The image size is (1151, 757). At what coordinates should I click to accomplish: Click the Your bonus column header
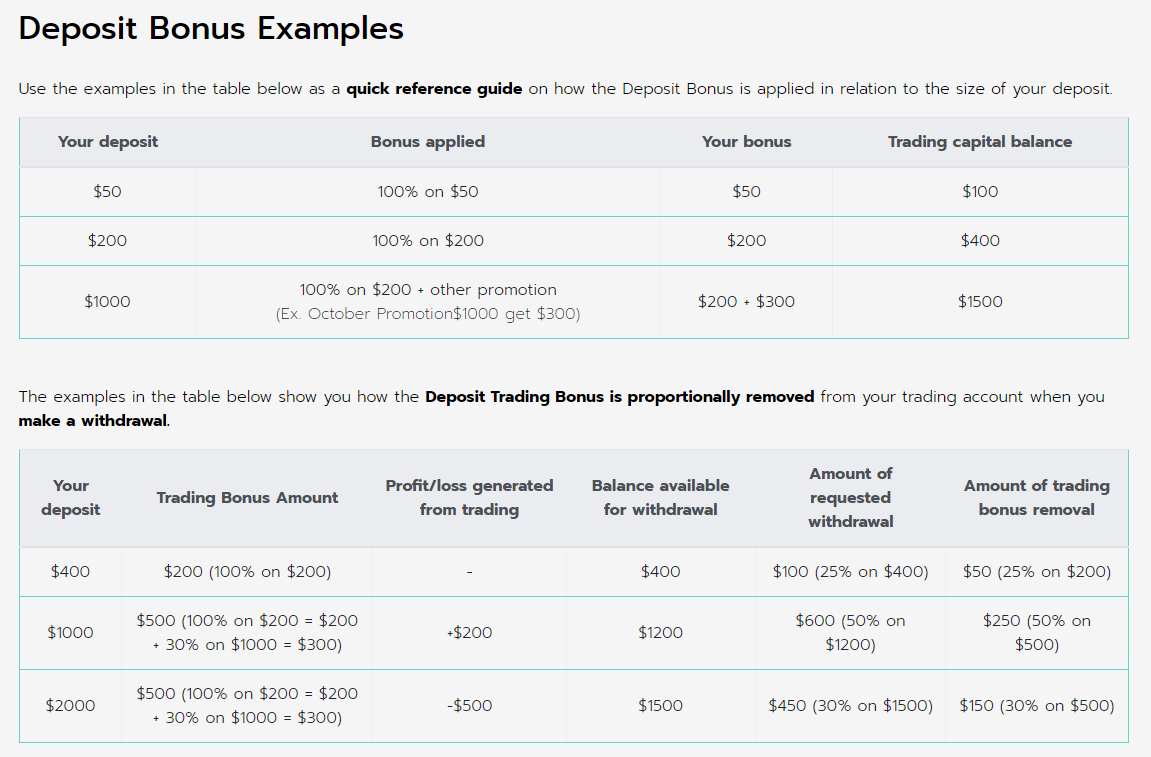[747, 142]
